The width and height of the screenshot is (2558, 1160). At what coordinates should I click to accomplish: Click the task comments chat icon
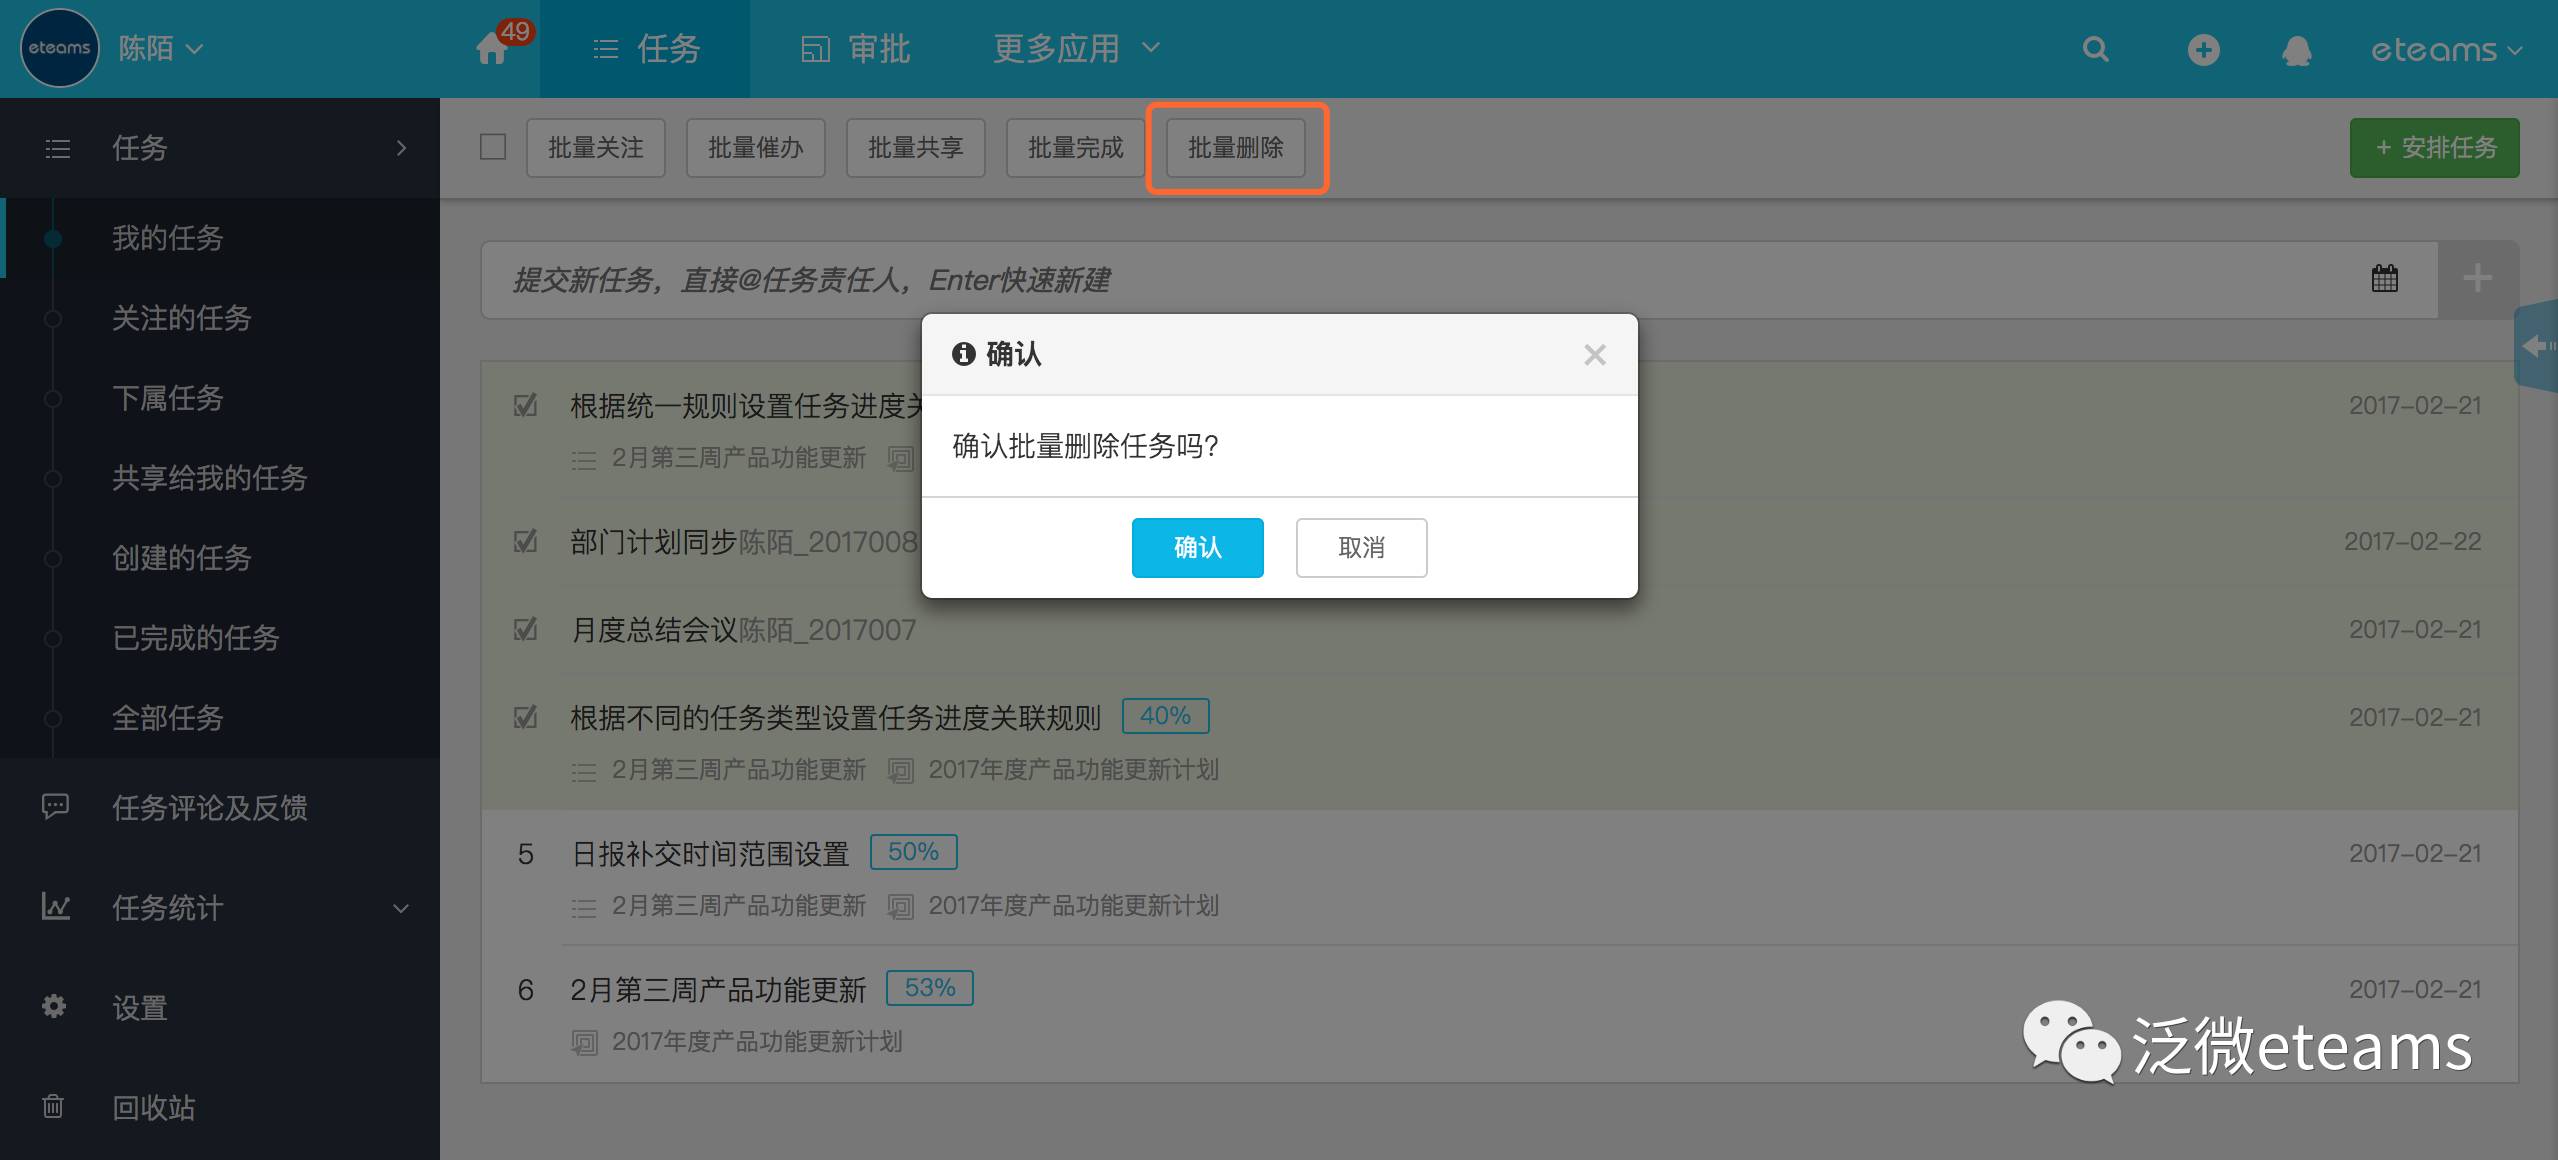55,806
